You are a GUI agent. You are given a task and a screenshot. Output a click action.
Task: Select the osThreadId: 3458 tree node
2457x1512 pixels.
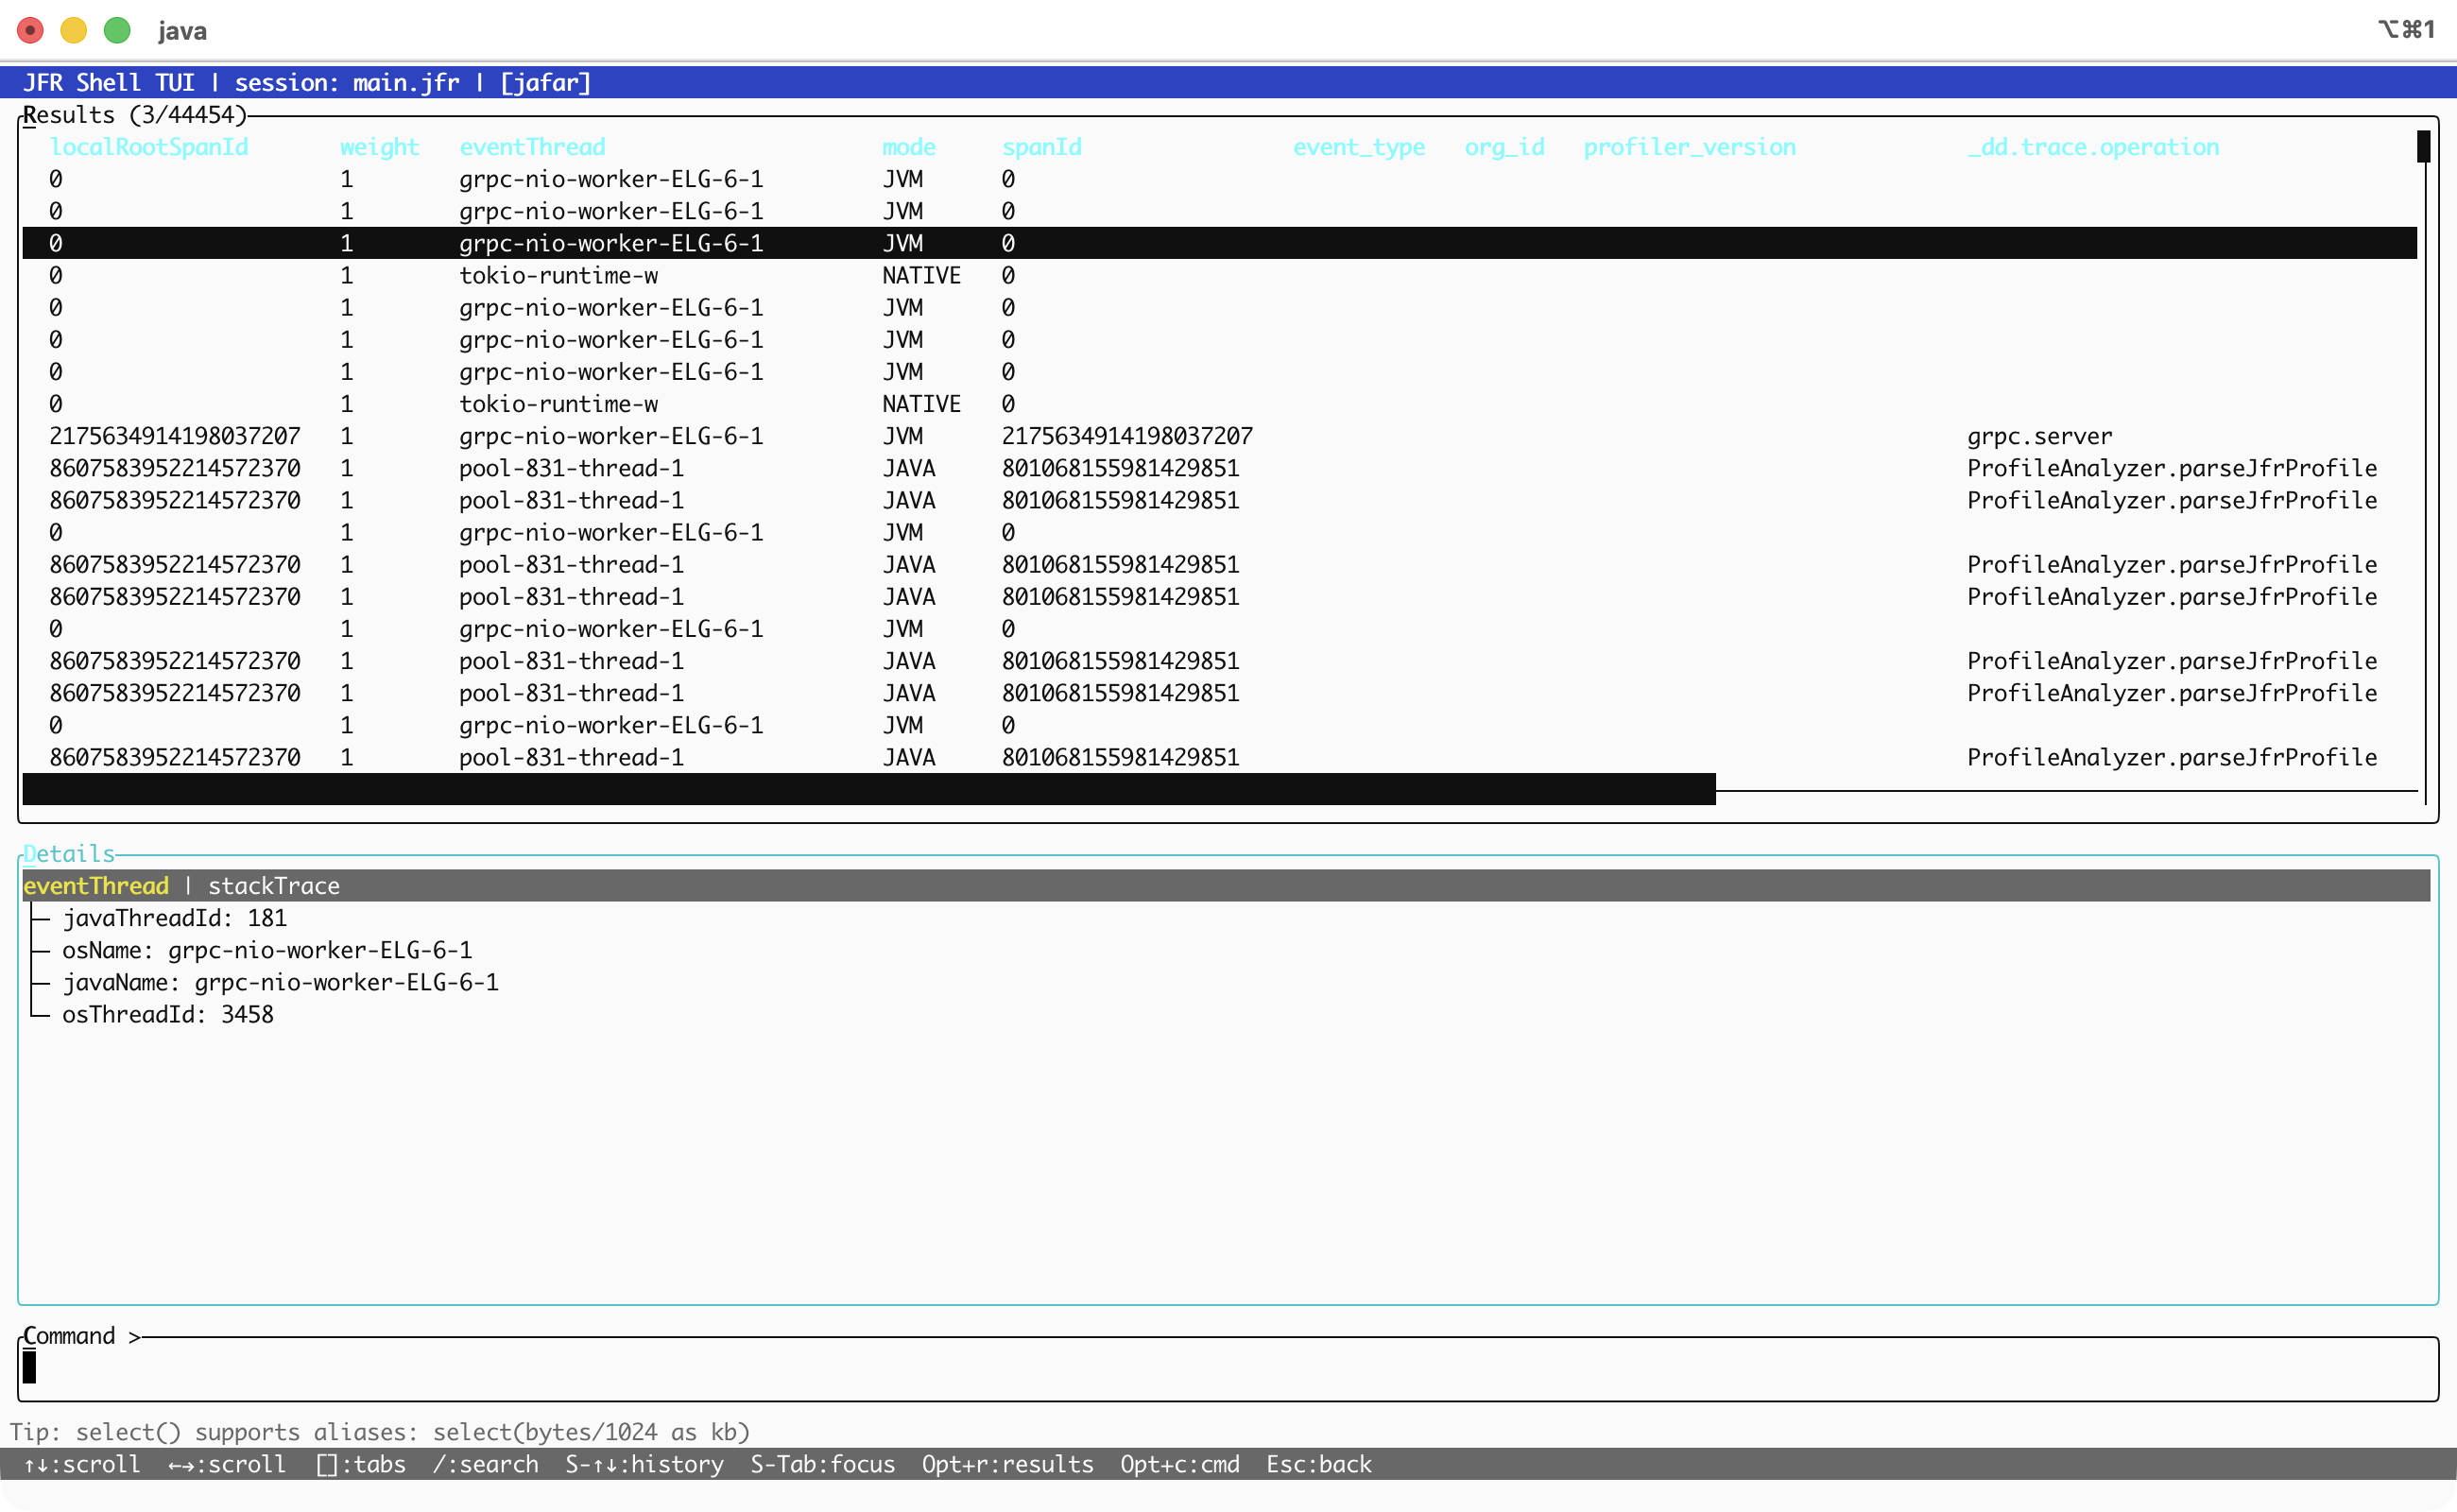tap(167, 1014)
